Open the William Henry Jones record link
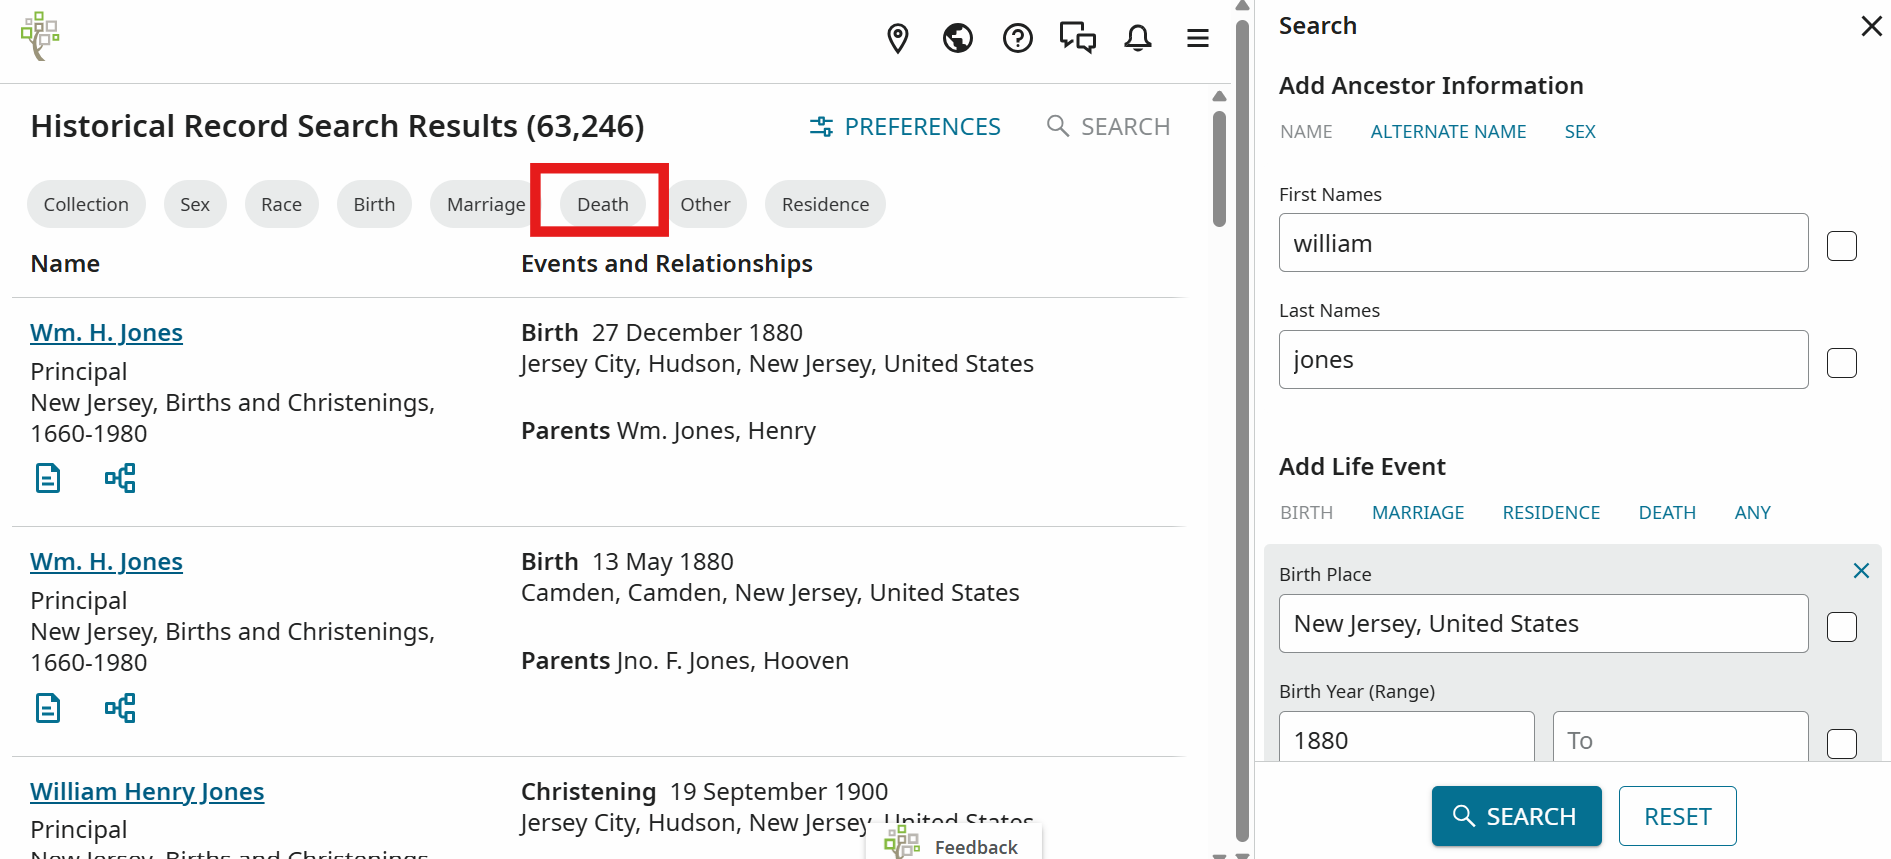This screenshot has height=859, width=1891. point(147,791)
